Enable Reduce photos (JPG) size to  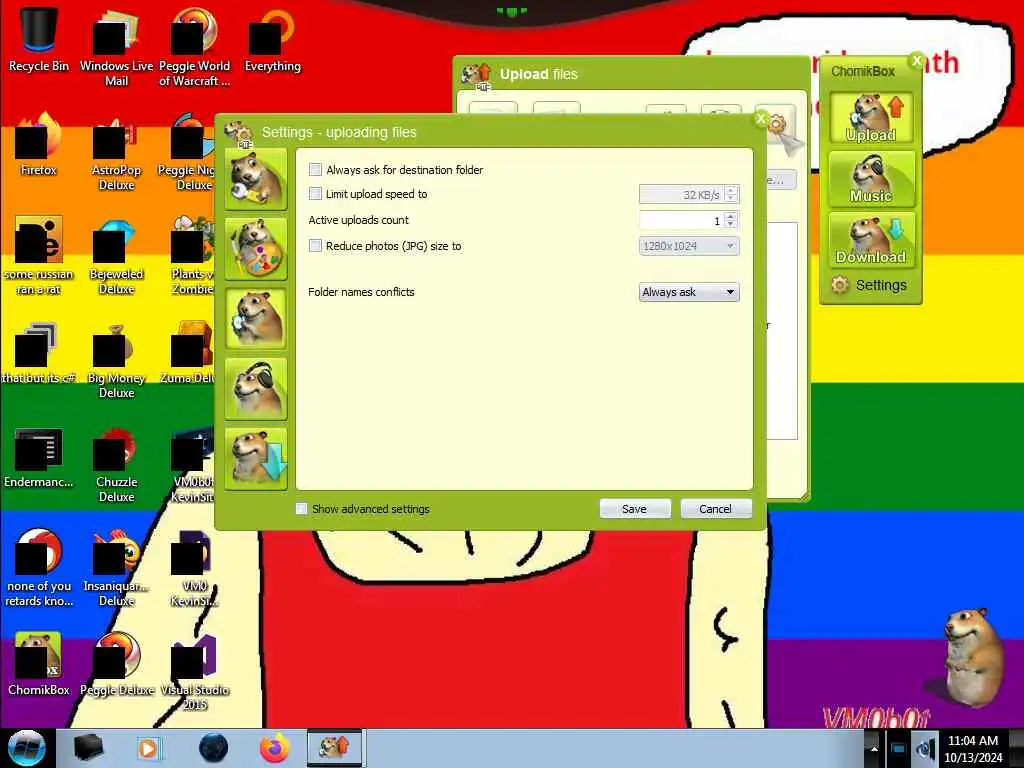click(x=315, y=246)
